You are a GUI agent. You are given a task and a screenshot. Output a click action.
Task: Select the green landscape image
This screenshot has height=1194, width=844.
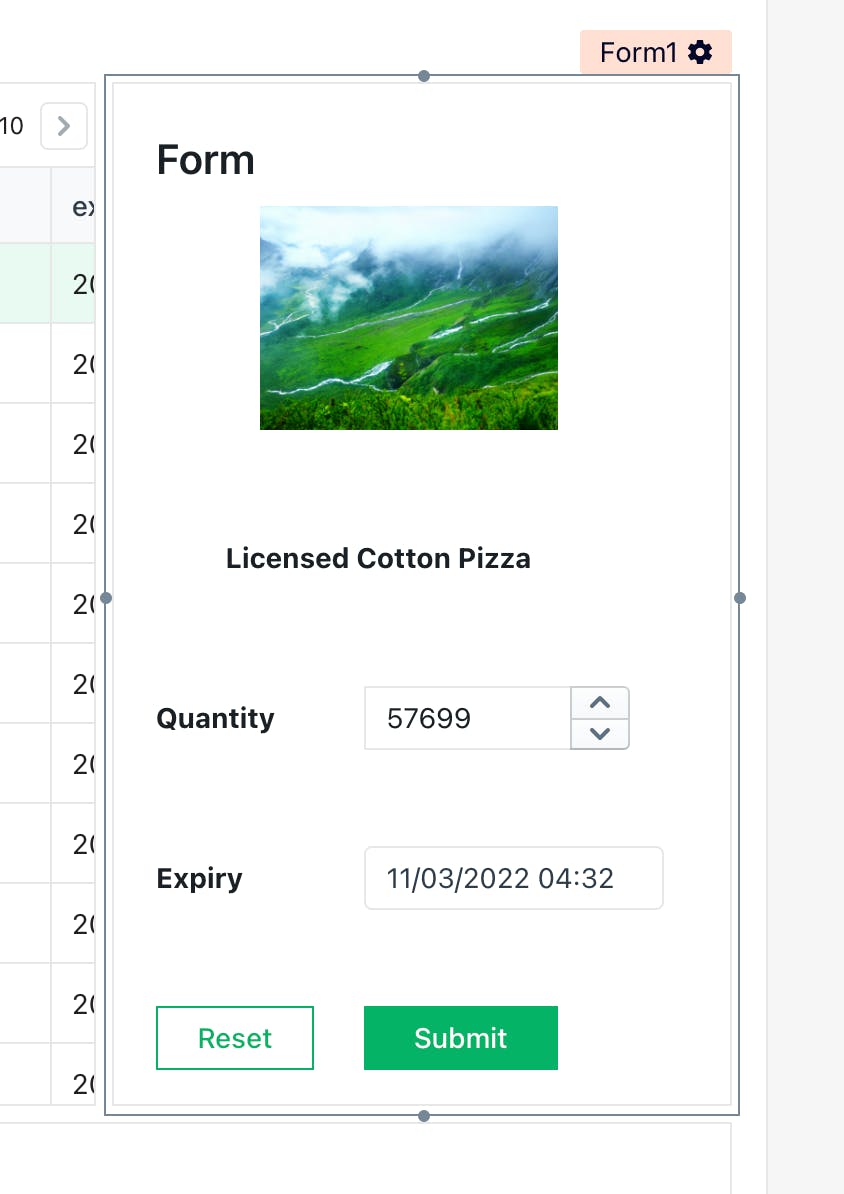[408, 318]
